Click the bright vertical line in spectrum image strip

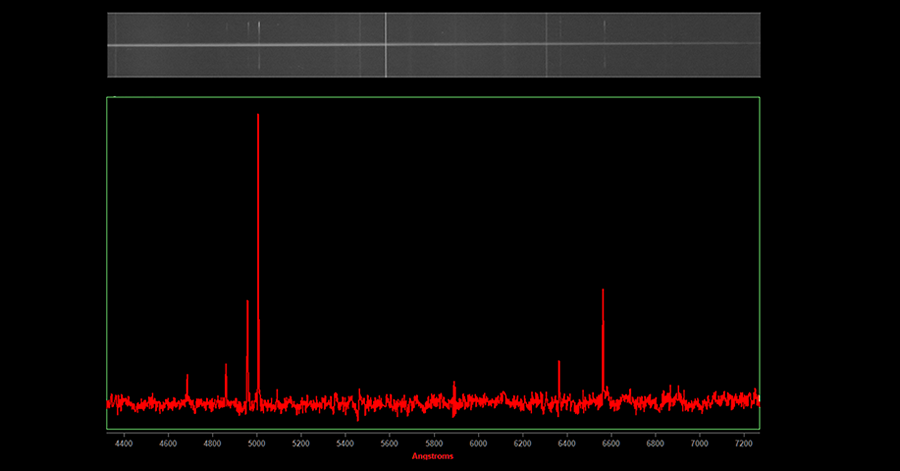coord(386,45)
